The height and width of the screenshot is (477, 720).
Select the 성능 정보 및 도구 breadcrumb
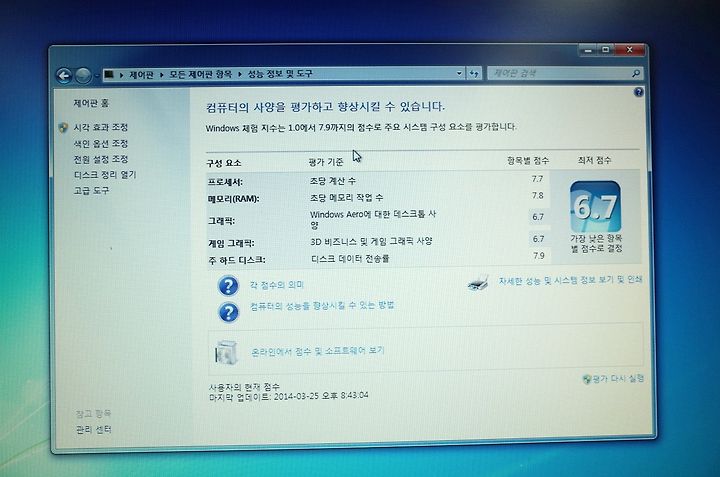tap(280, 73)
